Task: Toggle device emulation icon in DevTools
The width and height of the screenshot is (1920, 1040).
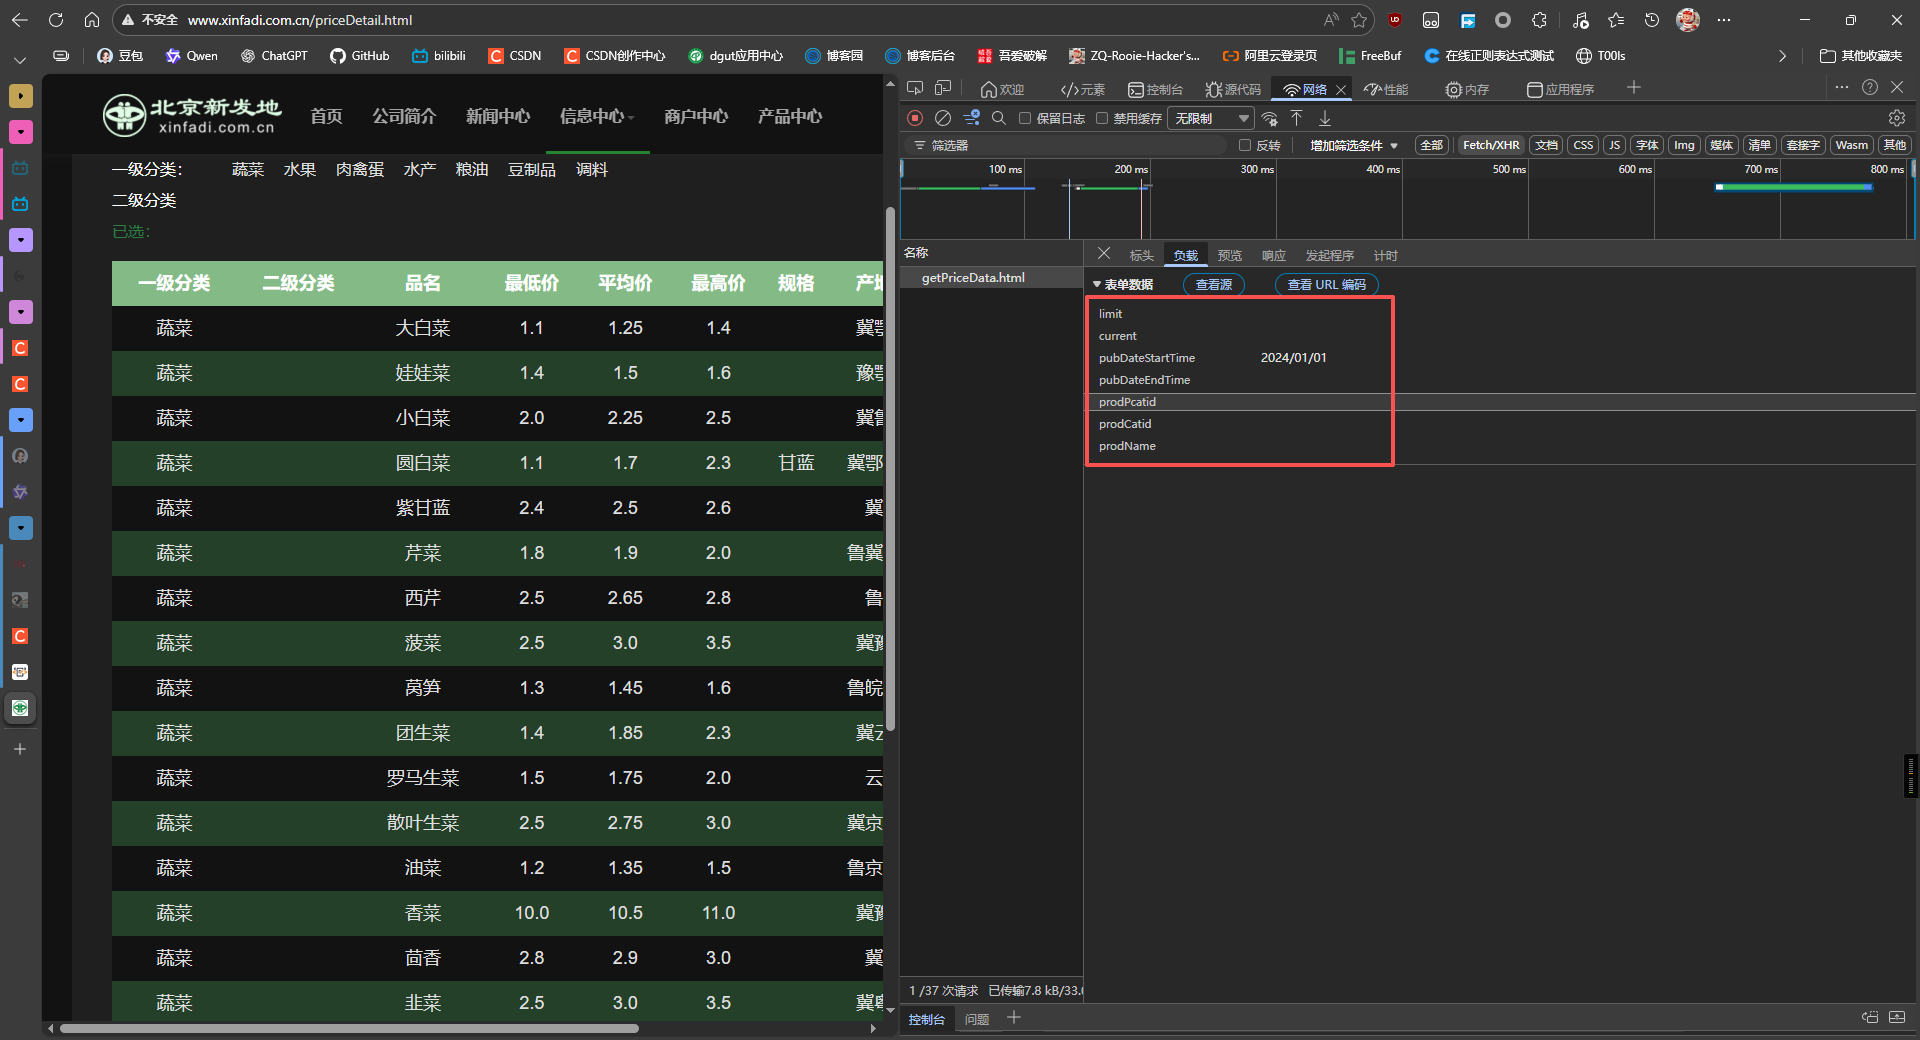Action: pos(942,89)
